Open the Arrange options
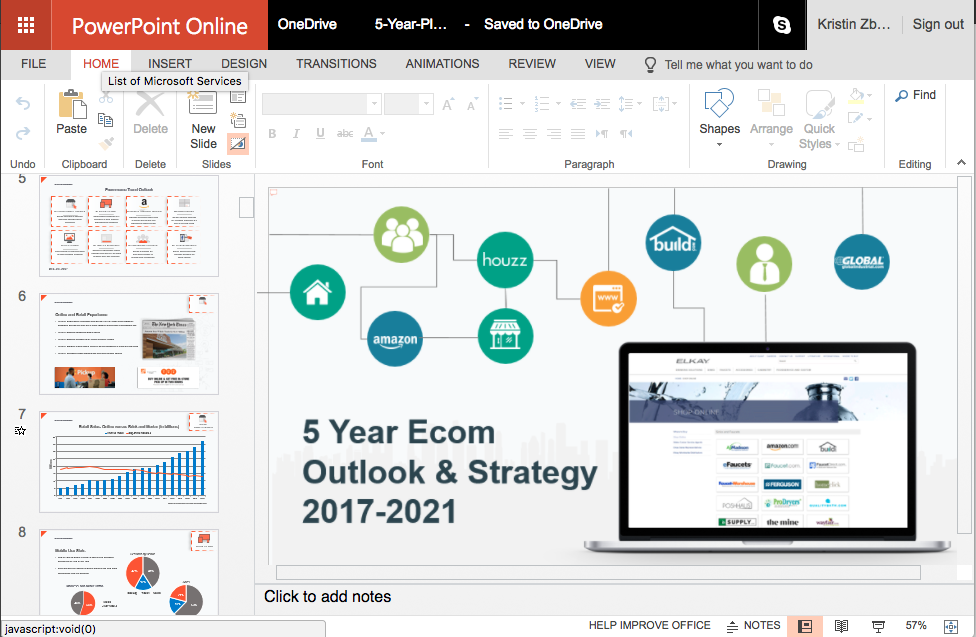The height and width of the screenshot is (637, 976). [771, 118]
